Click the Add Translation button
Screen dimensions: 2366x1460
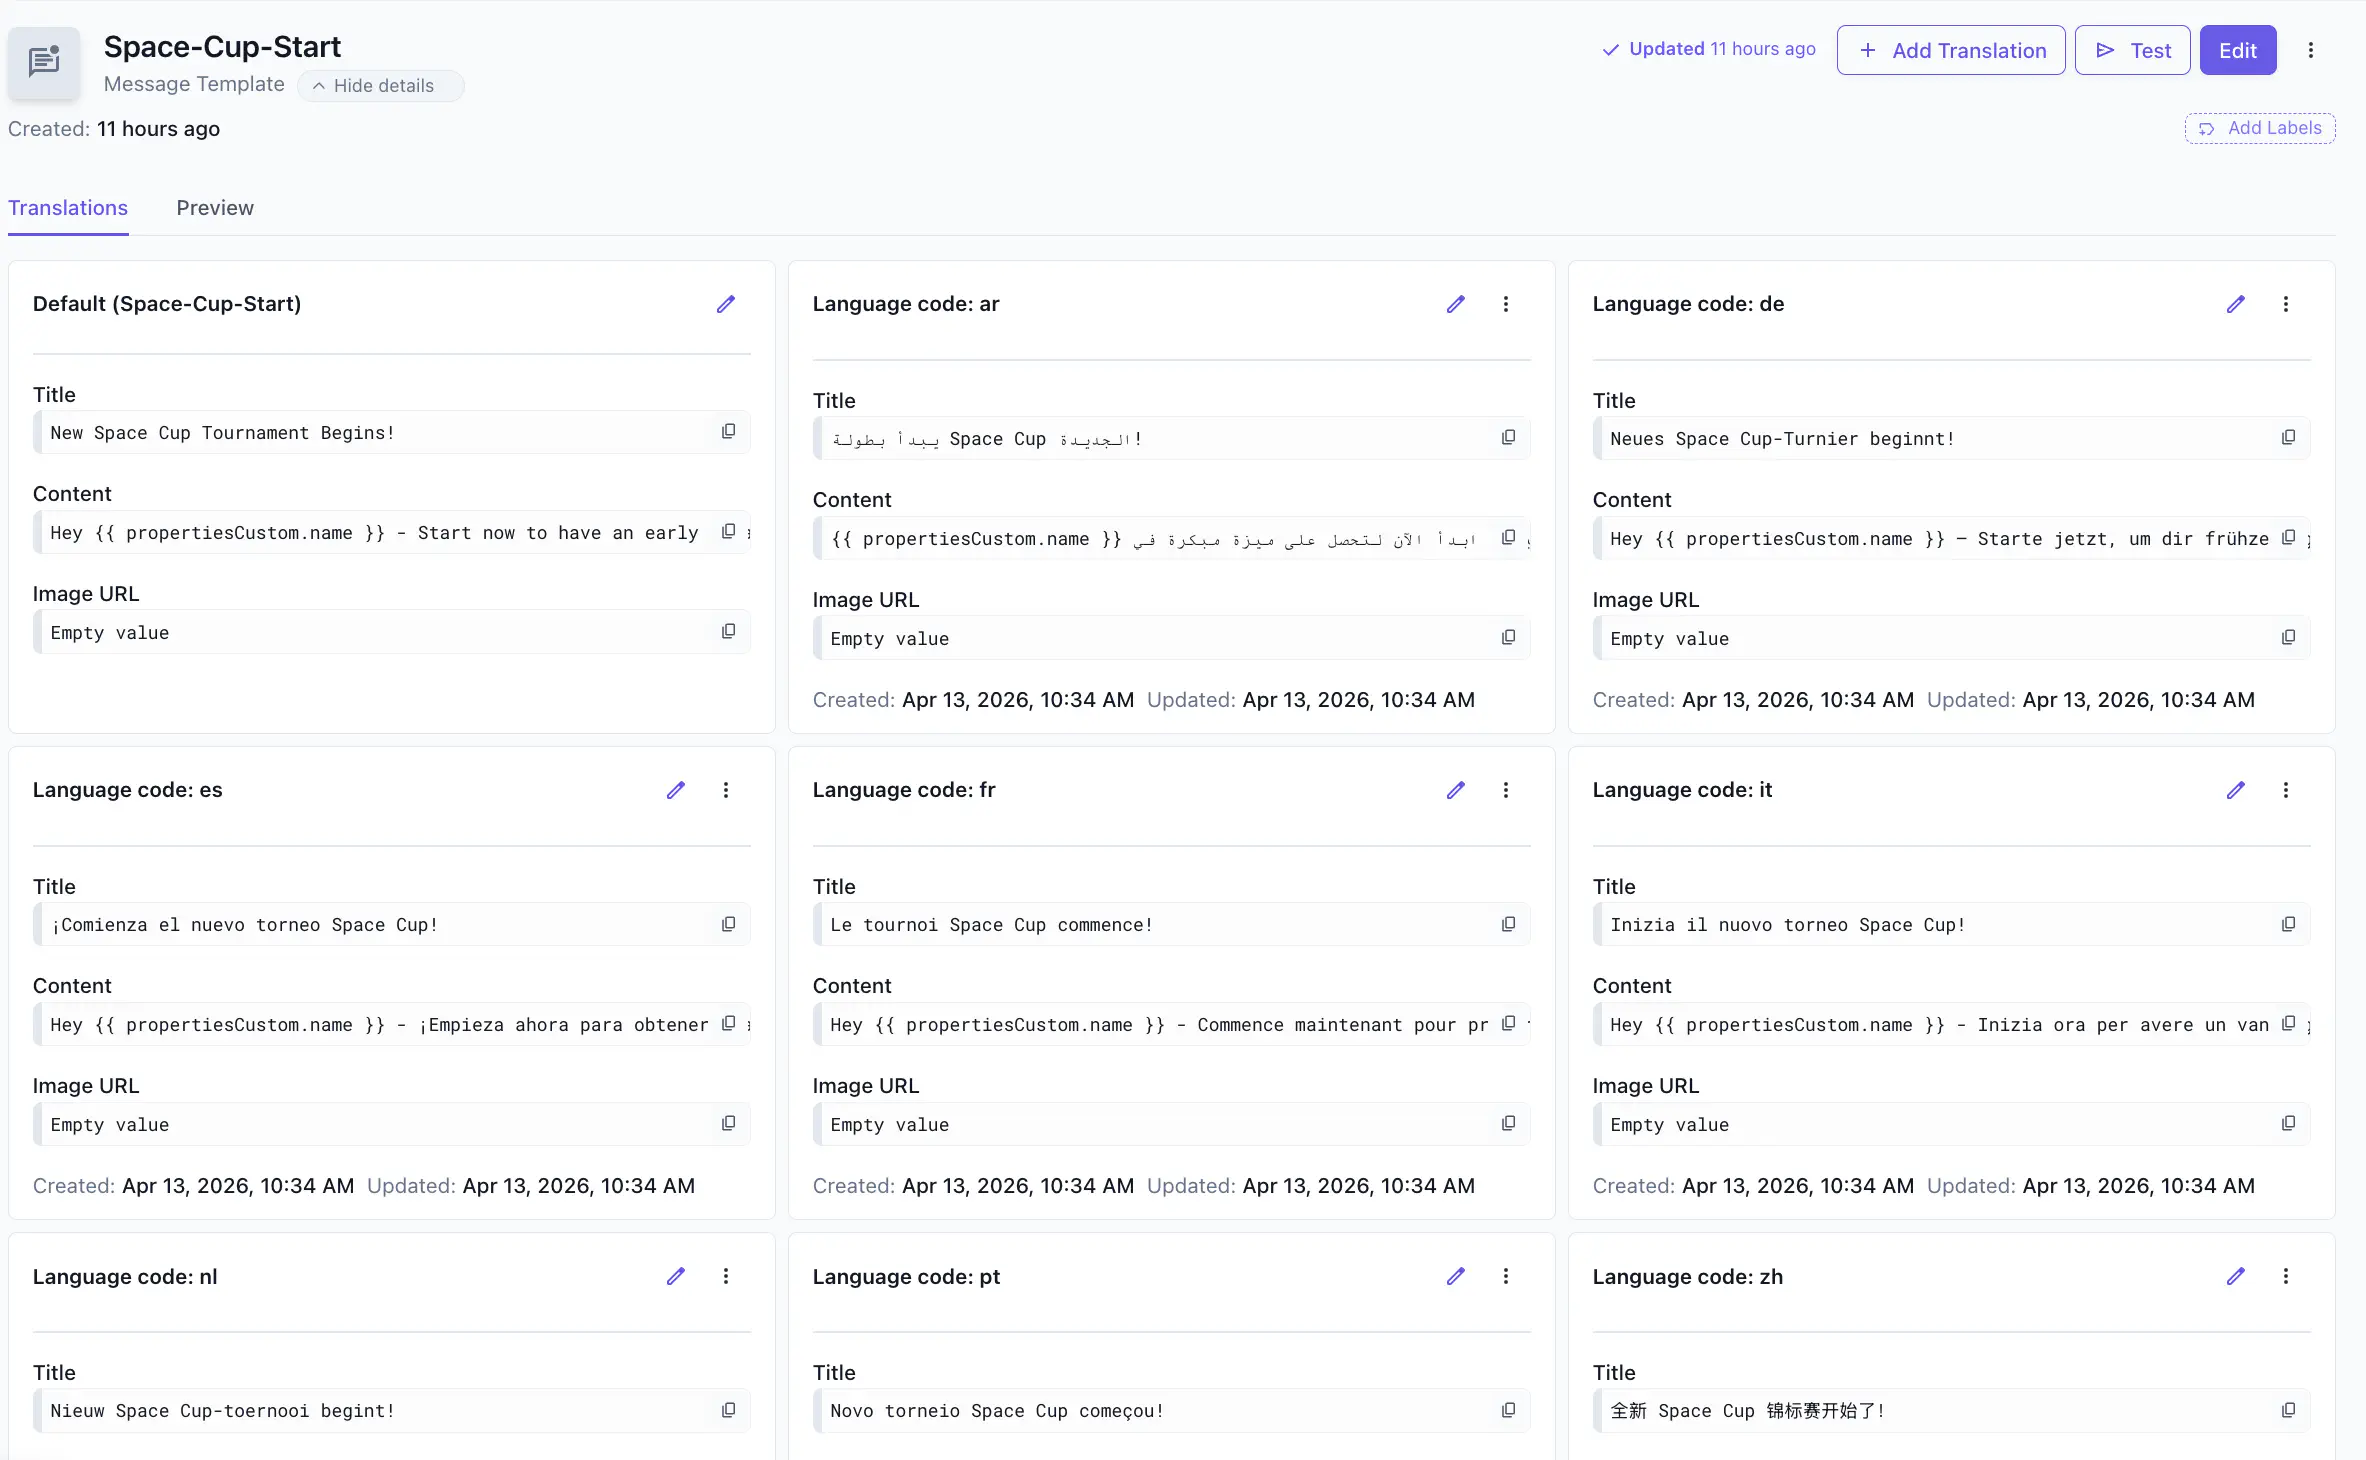(x=1951, y=50)
